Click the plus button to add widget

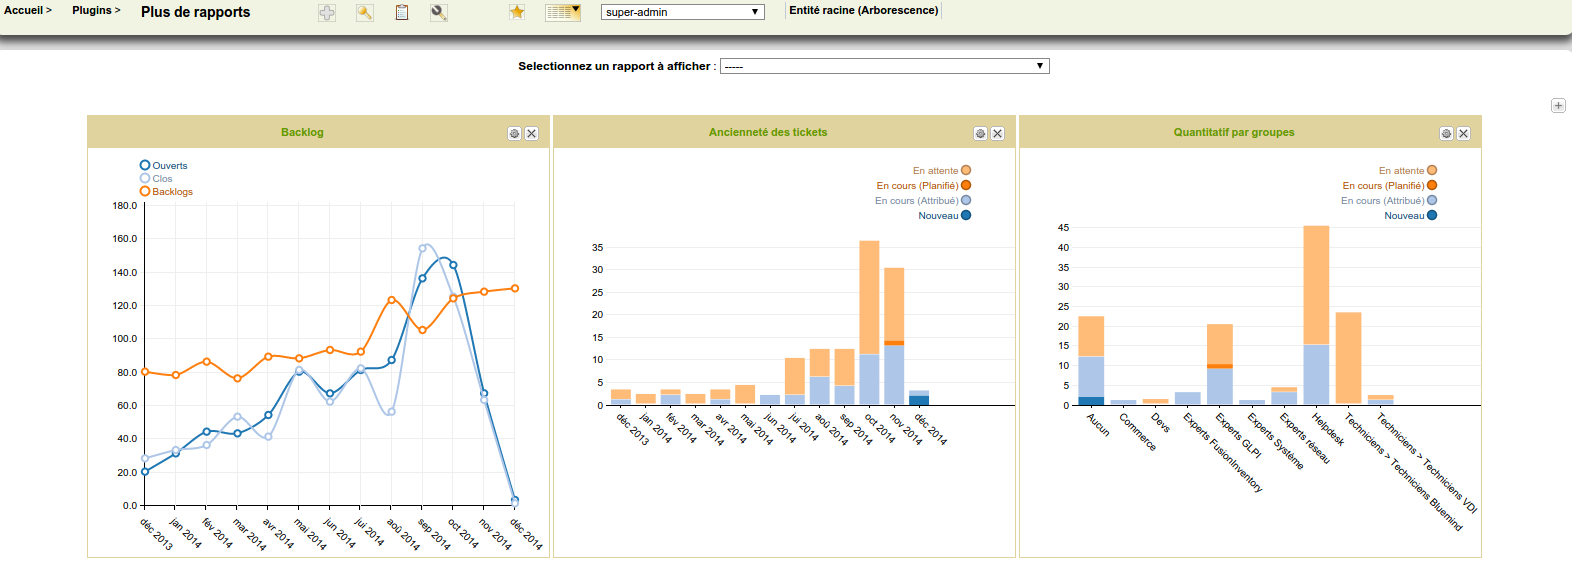click(1558, 105)
